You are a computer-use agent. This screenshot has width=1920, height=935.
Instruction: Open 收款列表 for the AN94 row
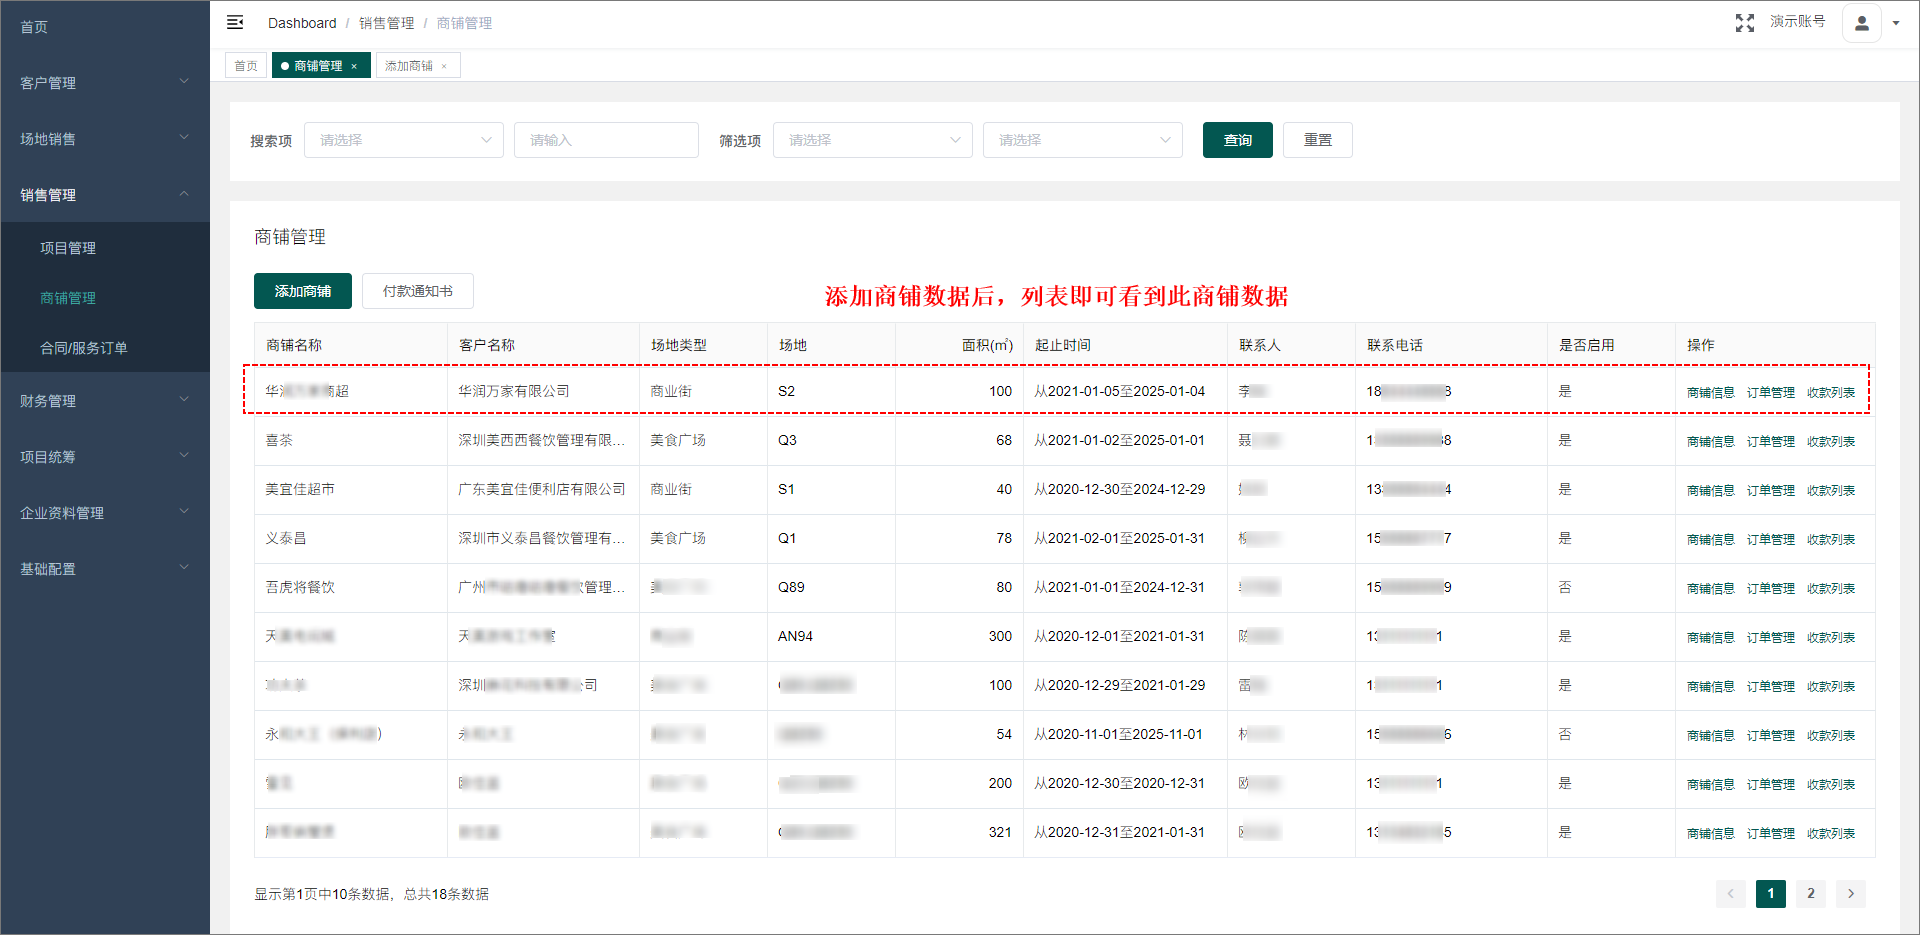pyautogui.click(x=1831, y=637)
